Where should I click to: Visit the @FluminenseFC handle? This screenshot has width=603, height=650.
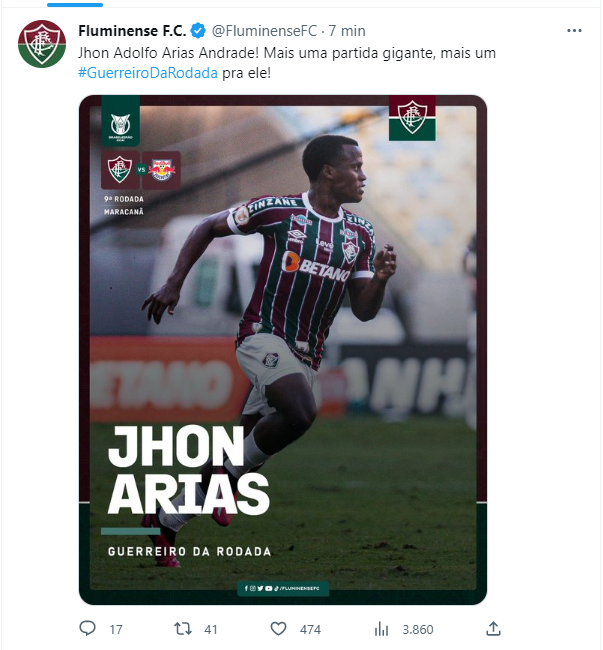264,31
